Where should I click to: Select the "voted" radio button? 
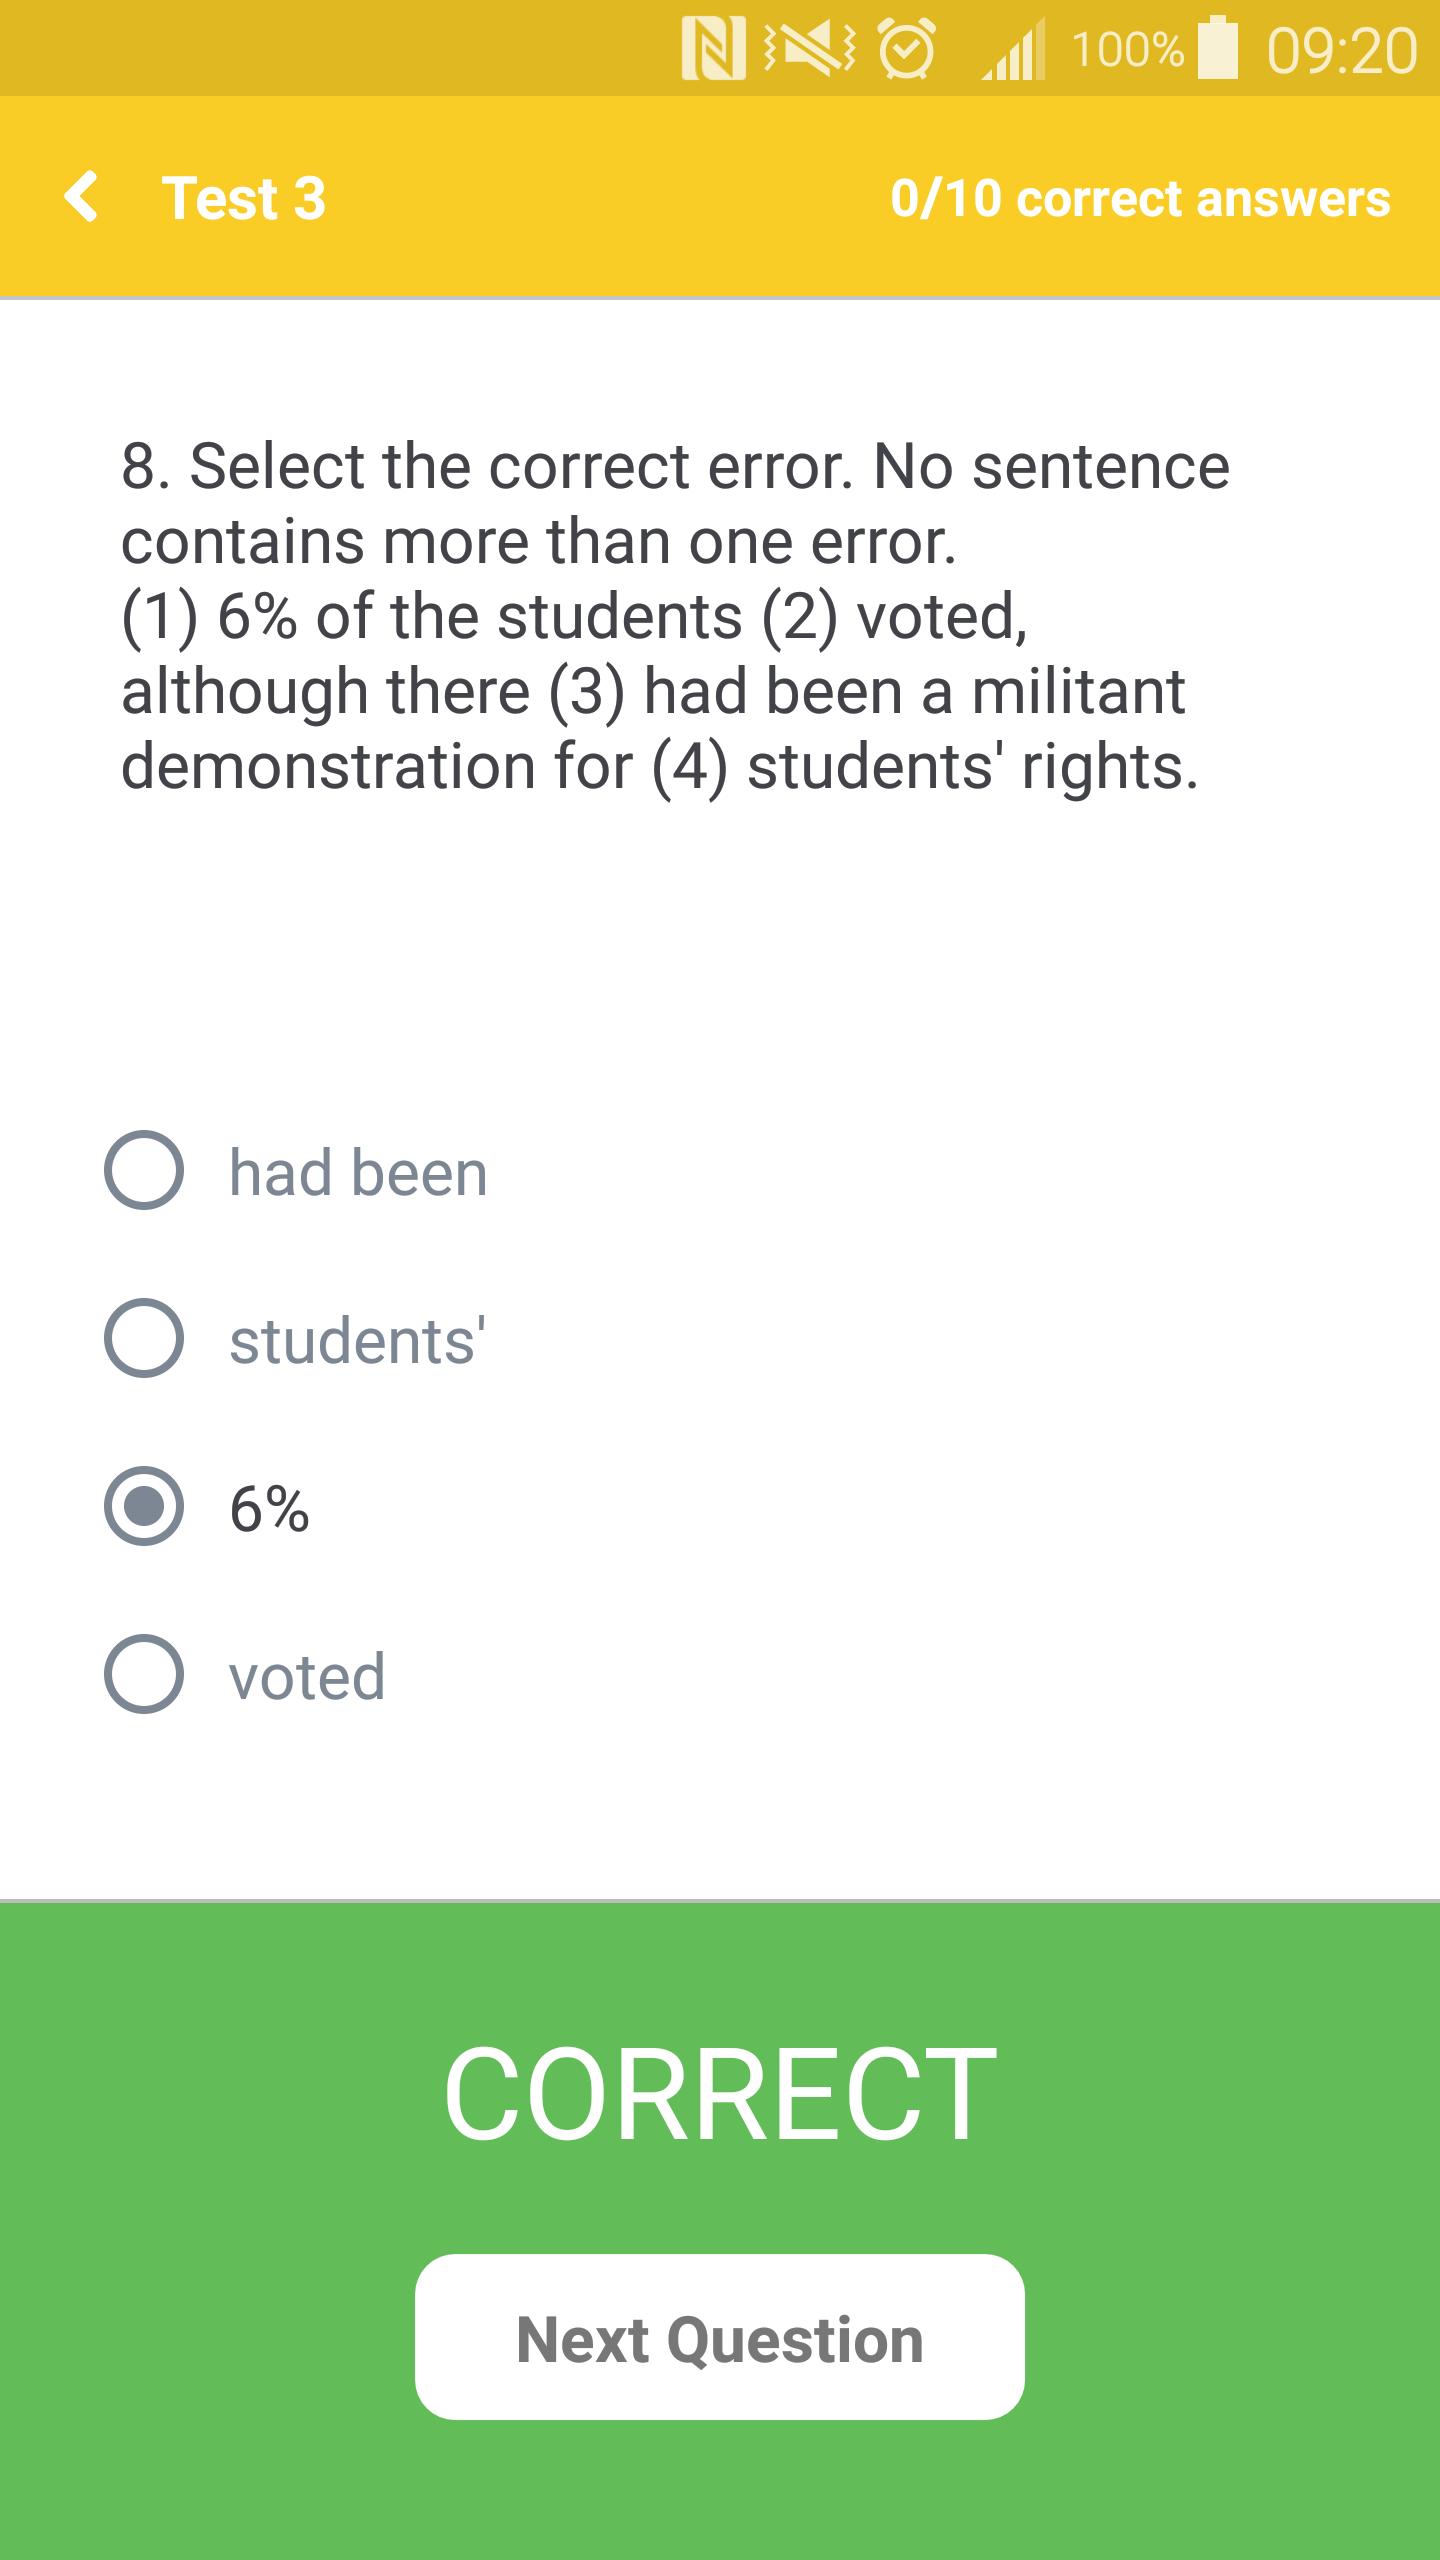point(144,1674)
